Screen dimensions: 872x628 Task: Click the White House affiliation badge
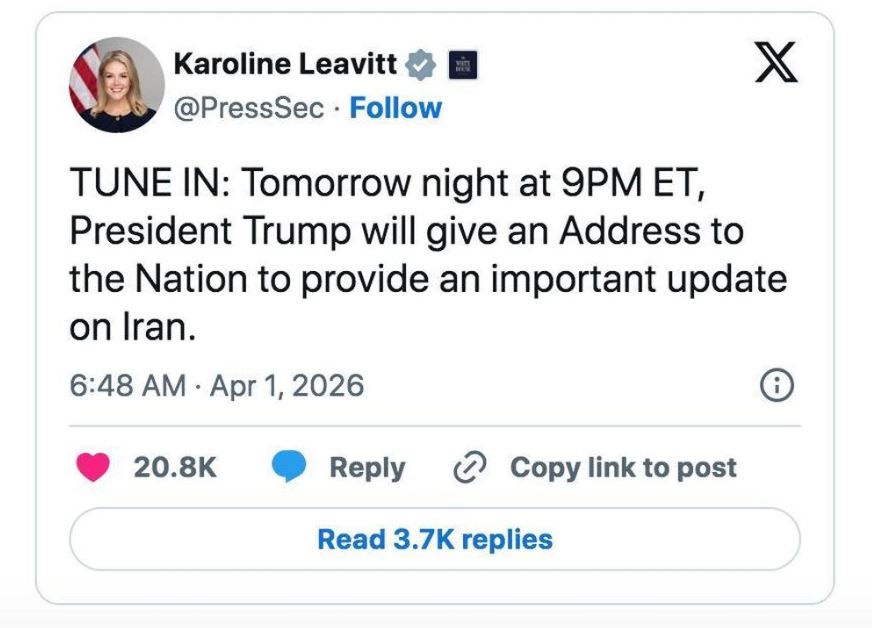(461, 65)
